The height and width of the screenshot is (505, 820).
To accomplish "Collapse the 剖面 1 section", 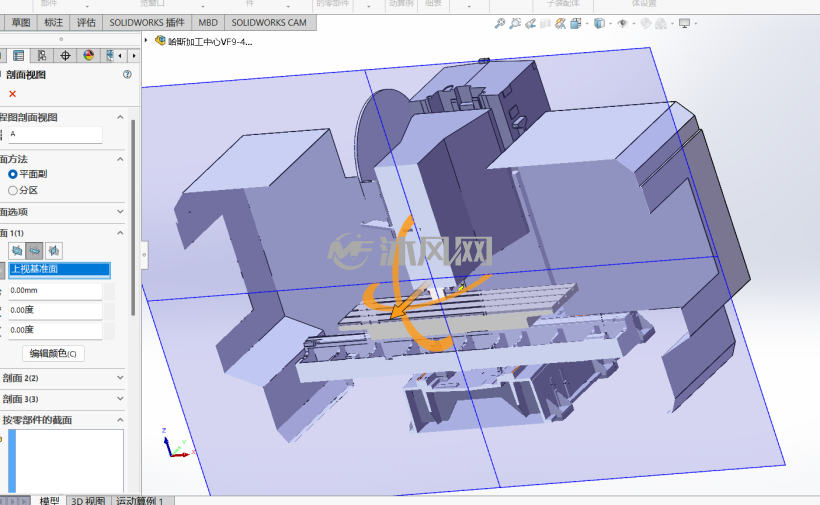I will pos(120,233).
